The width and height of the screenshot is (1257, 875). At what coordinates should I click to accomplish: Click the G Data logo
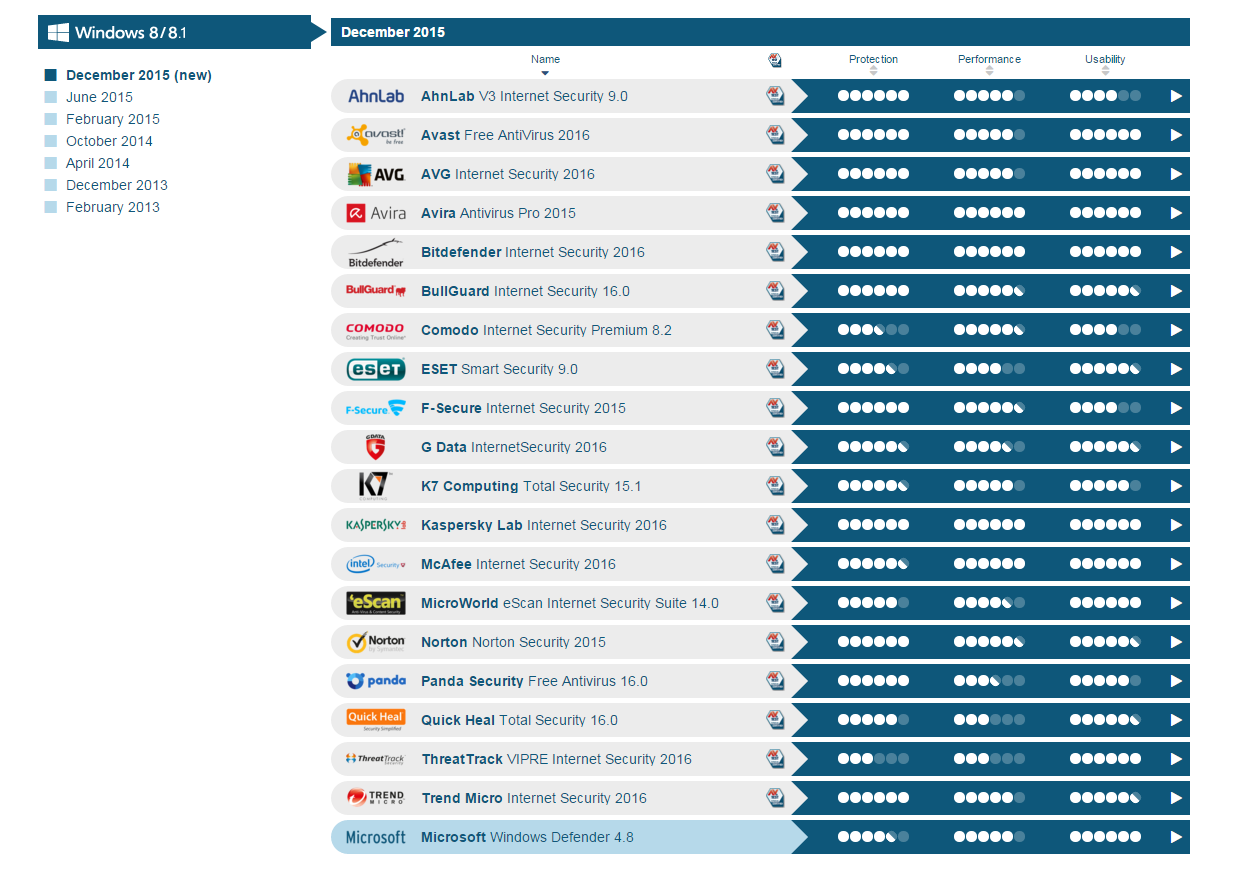[x=375, y=447]
